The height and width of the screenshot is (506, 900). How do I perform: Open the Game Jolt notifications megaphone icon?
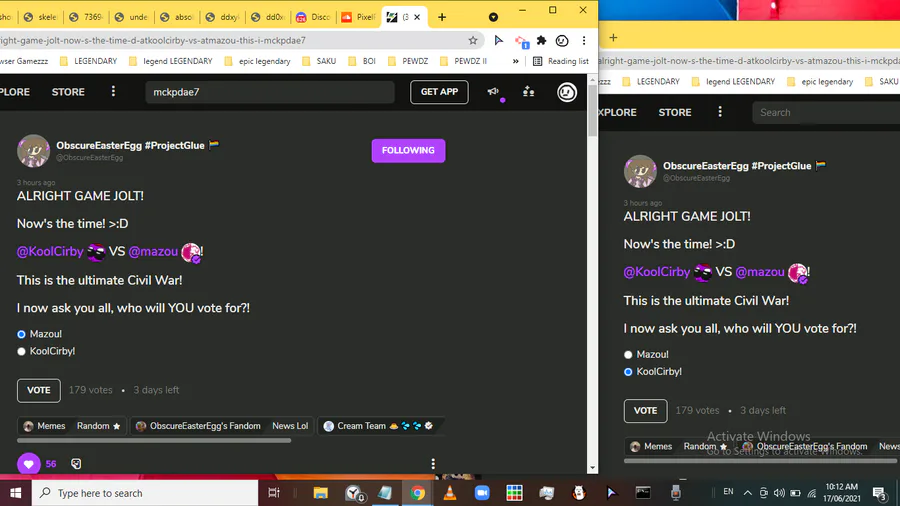click(x=493, y=92)
